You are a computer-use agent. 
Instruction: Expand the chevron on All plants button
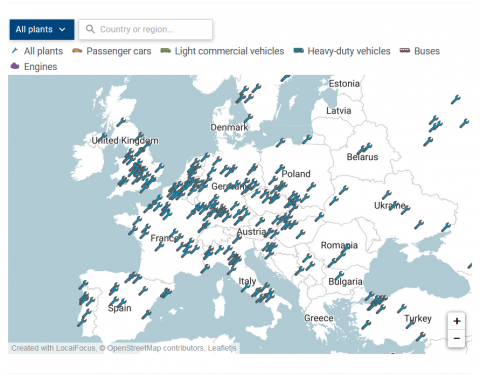pyautogui.click(x=62, y=29)
